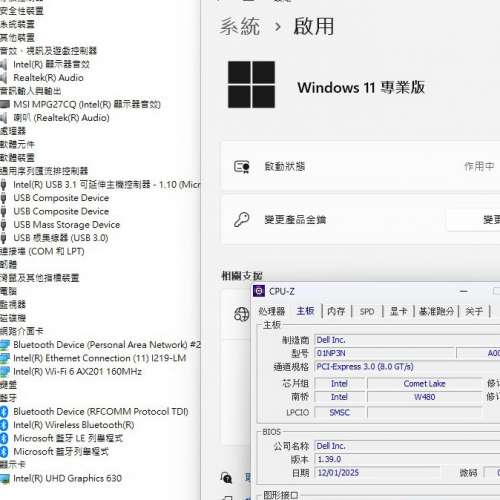Click the key icon beside 變更產品金鑰

242,220
